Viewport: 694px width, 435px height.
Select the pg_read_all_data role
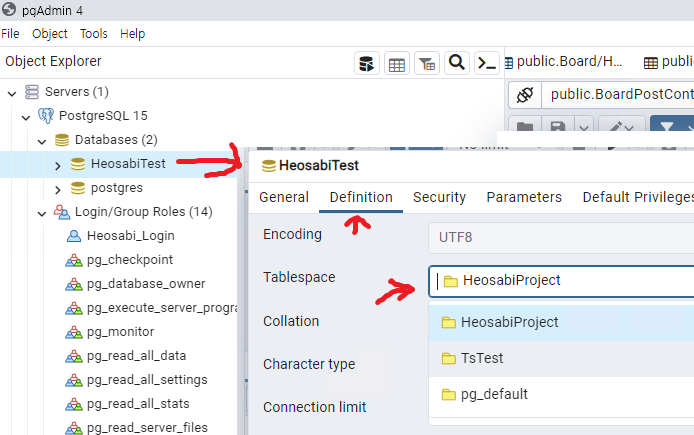click(x=136, y=356)
